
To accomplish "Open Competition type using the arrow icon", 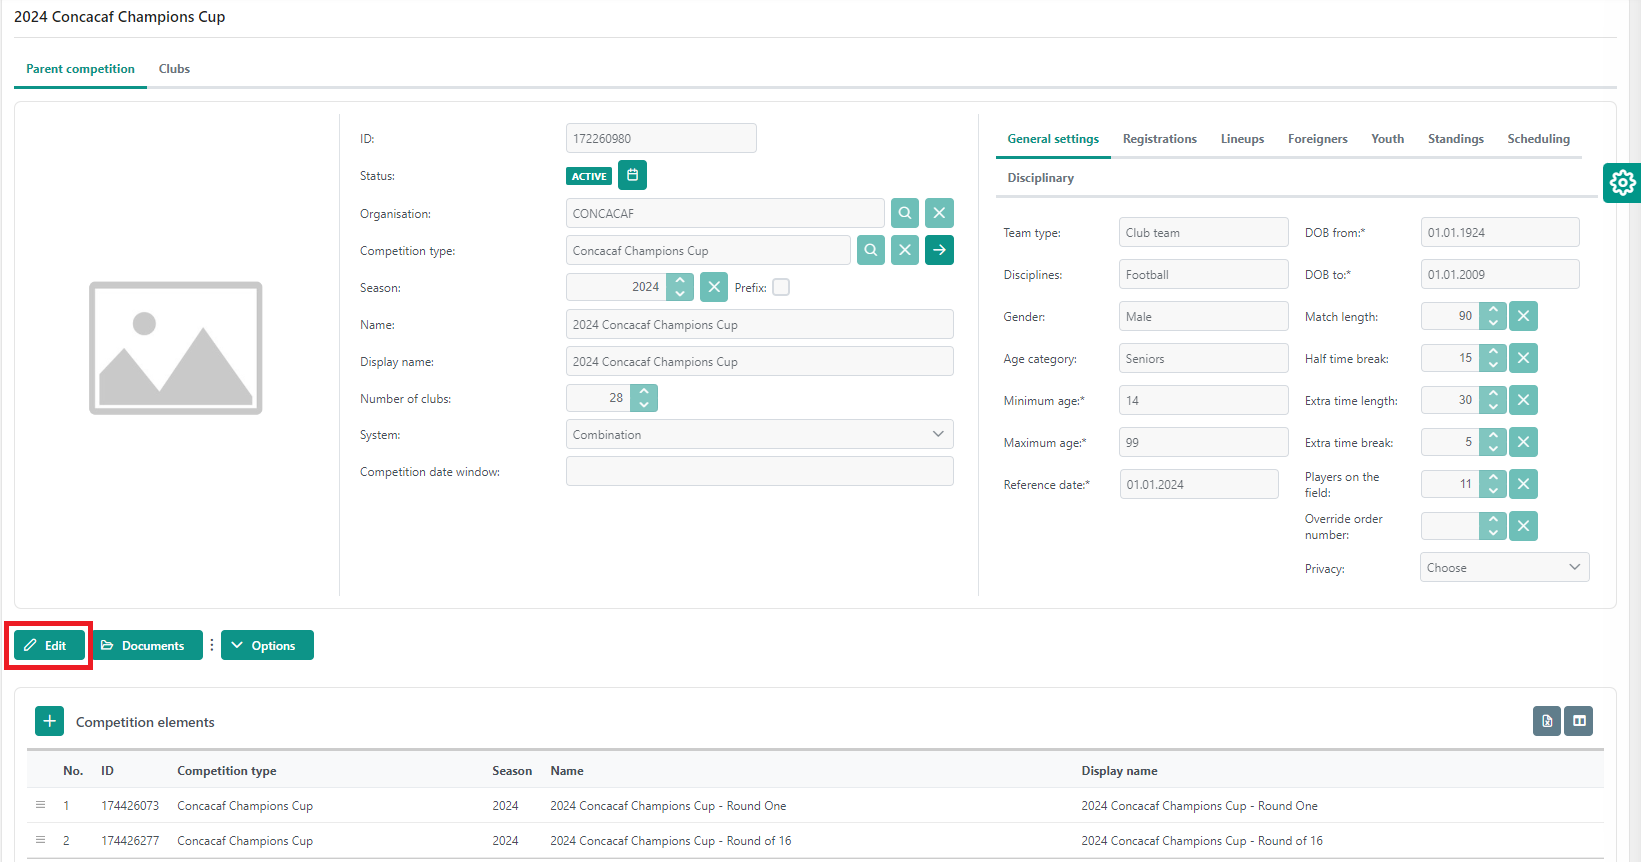I will pos(939,250).
